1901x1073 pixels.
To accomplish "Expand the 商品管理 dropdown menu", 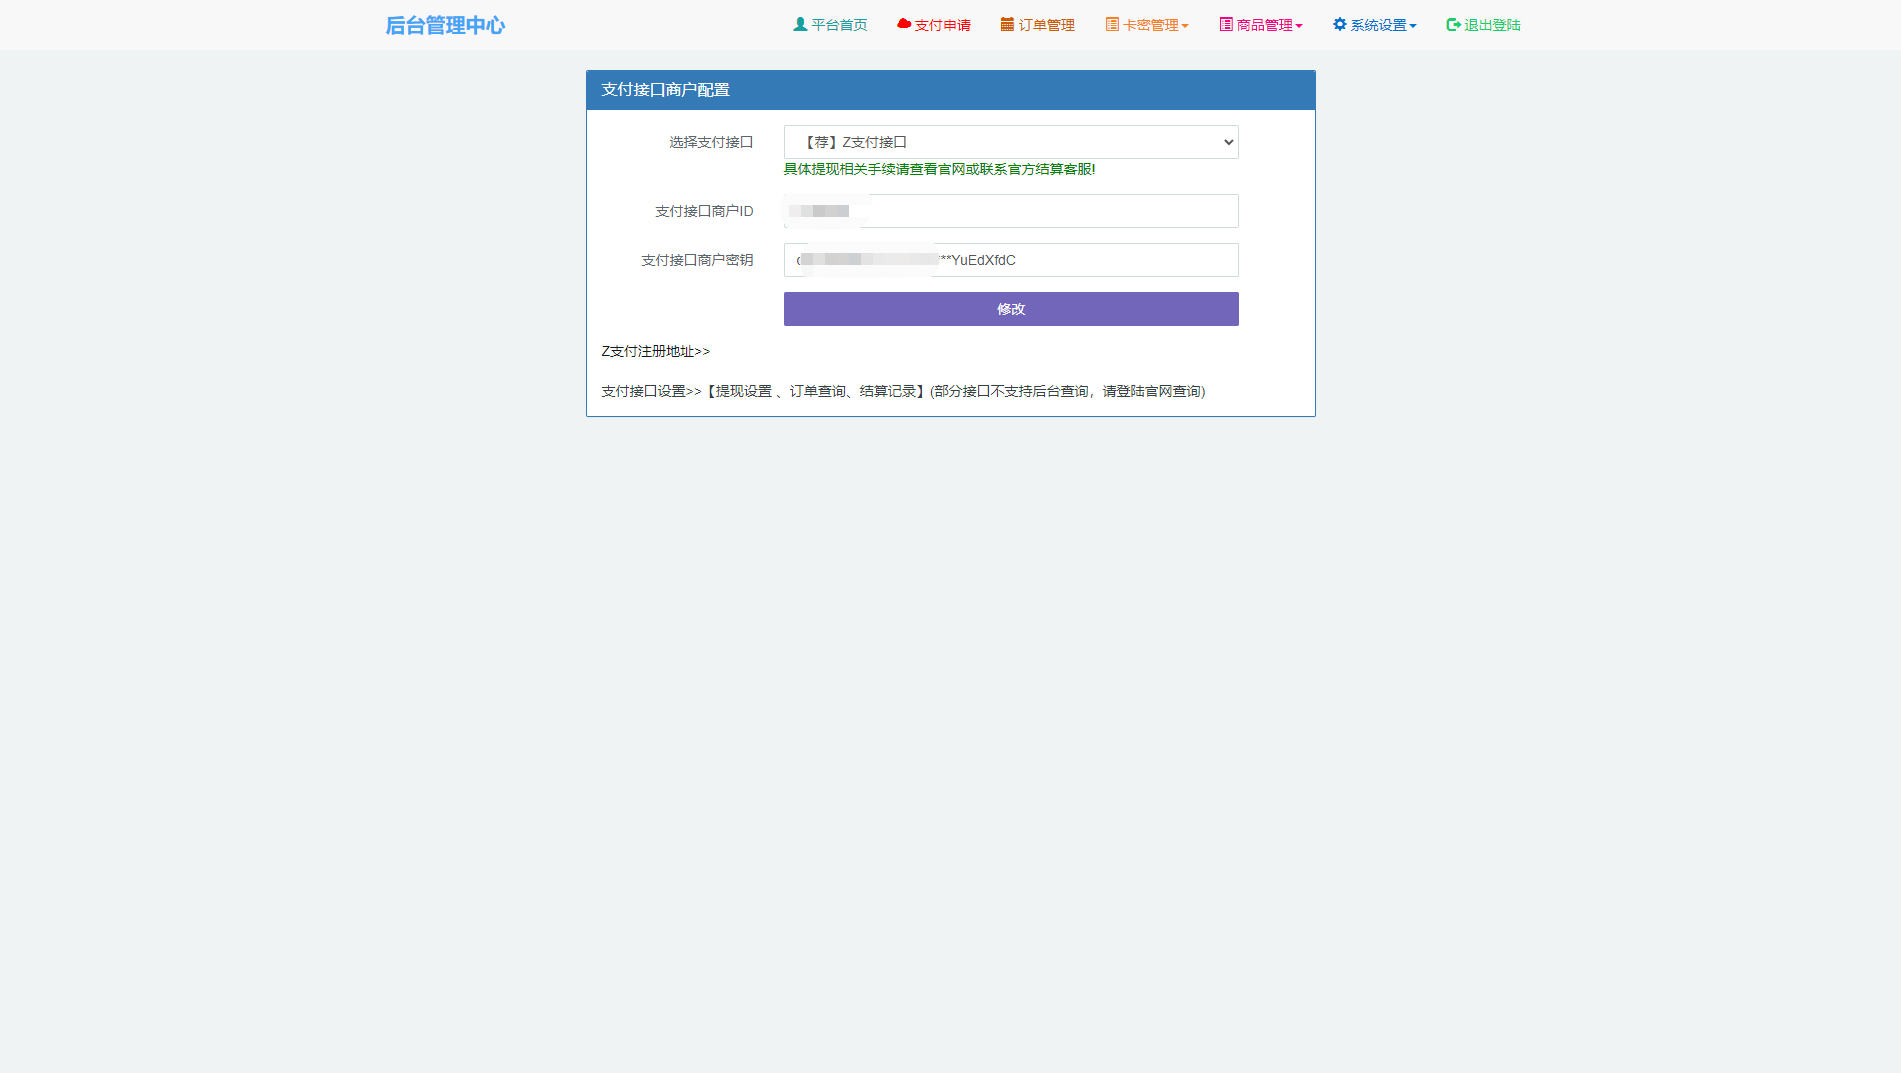I will (x=1261, y=24).
